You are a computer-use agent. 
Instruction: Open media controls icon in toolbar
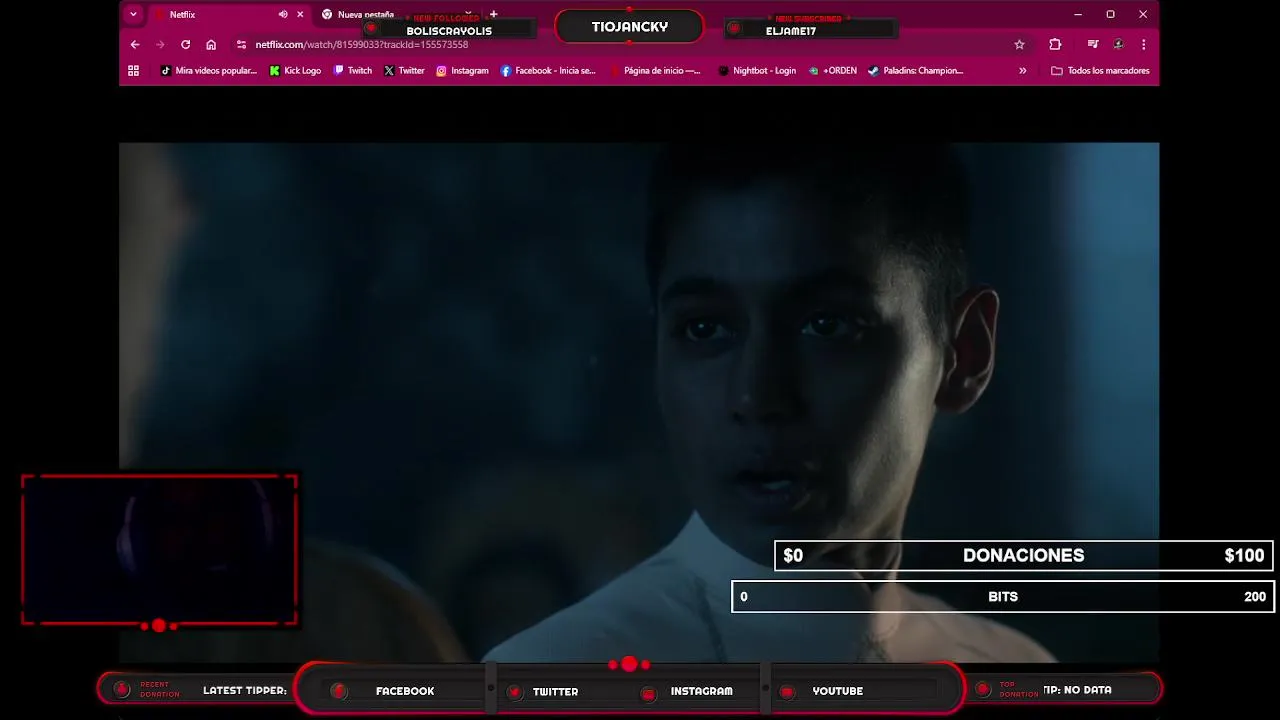pos(1093,44)
